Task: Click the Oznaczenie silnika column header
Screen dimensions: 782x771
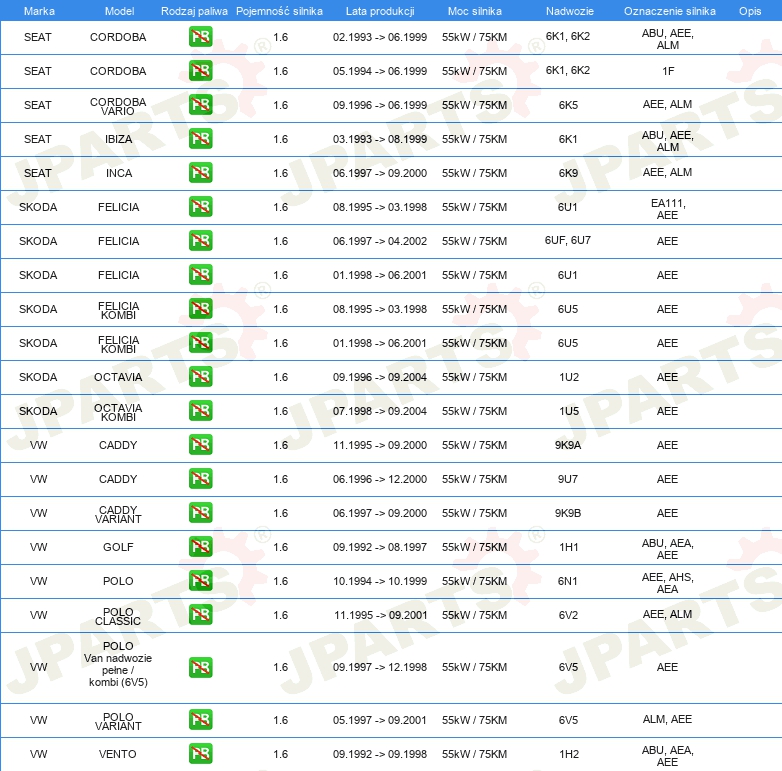Action: point(670,11)
